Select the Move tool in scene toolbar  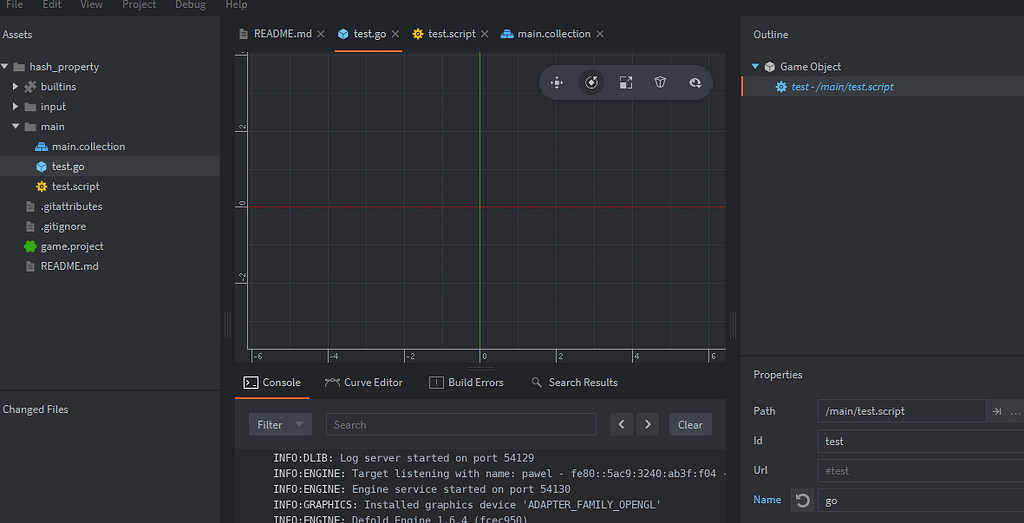(x=557, y=83)
